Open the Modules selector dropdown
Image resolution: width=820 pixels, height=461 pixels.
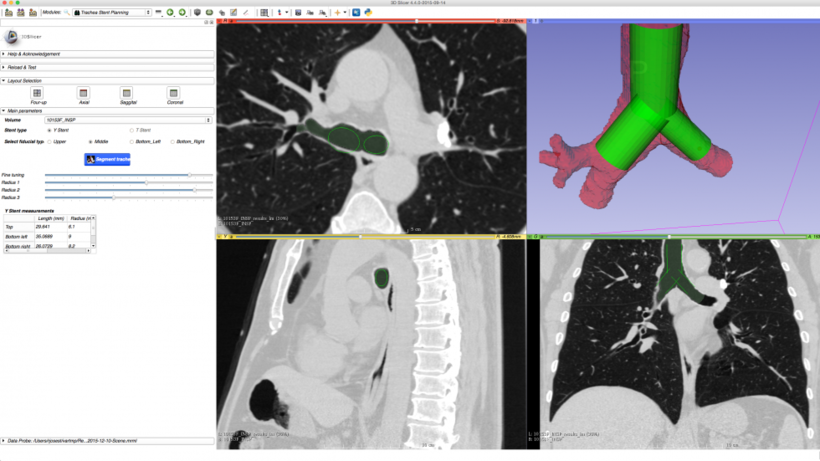pyautogui.click(x=112, y=12)
